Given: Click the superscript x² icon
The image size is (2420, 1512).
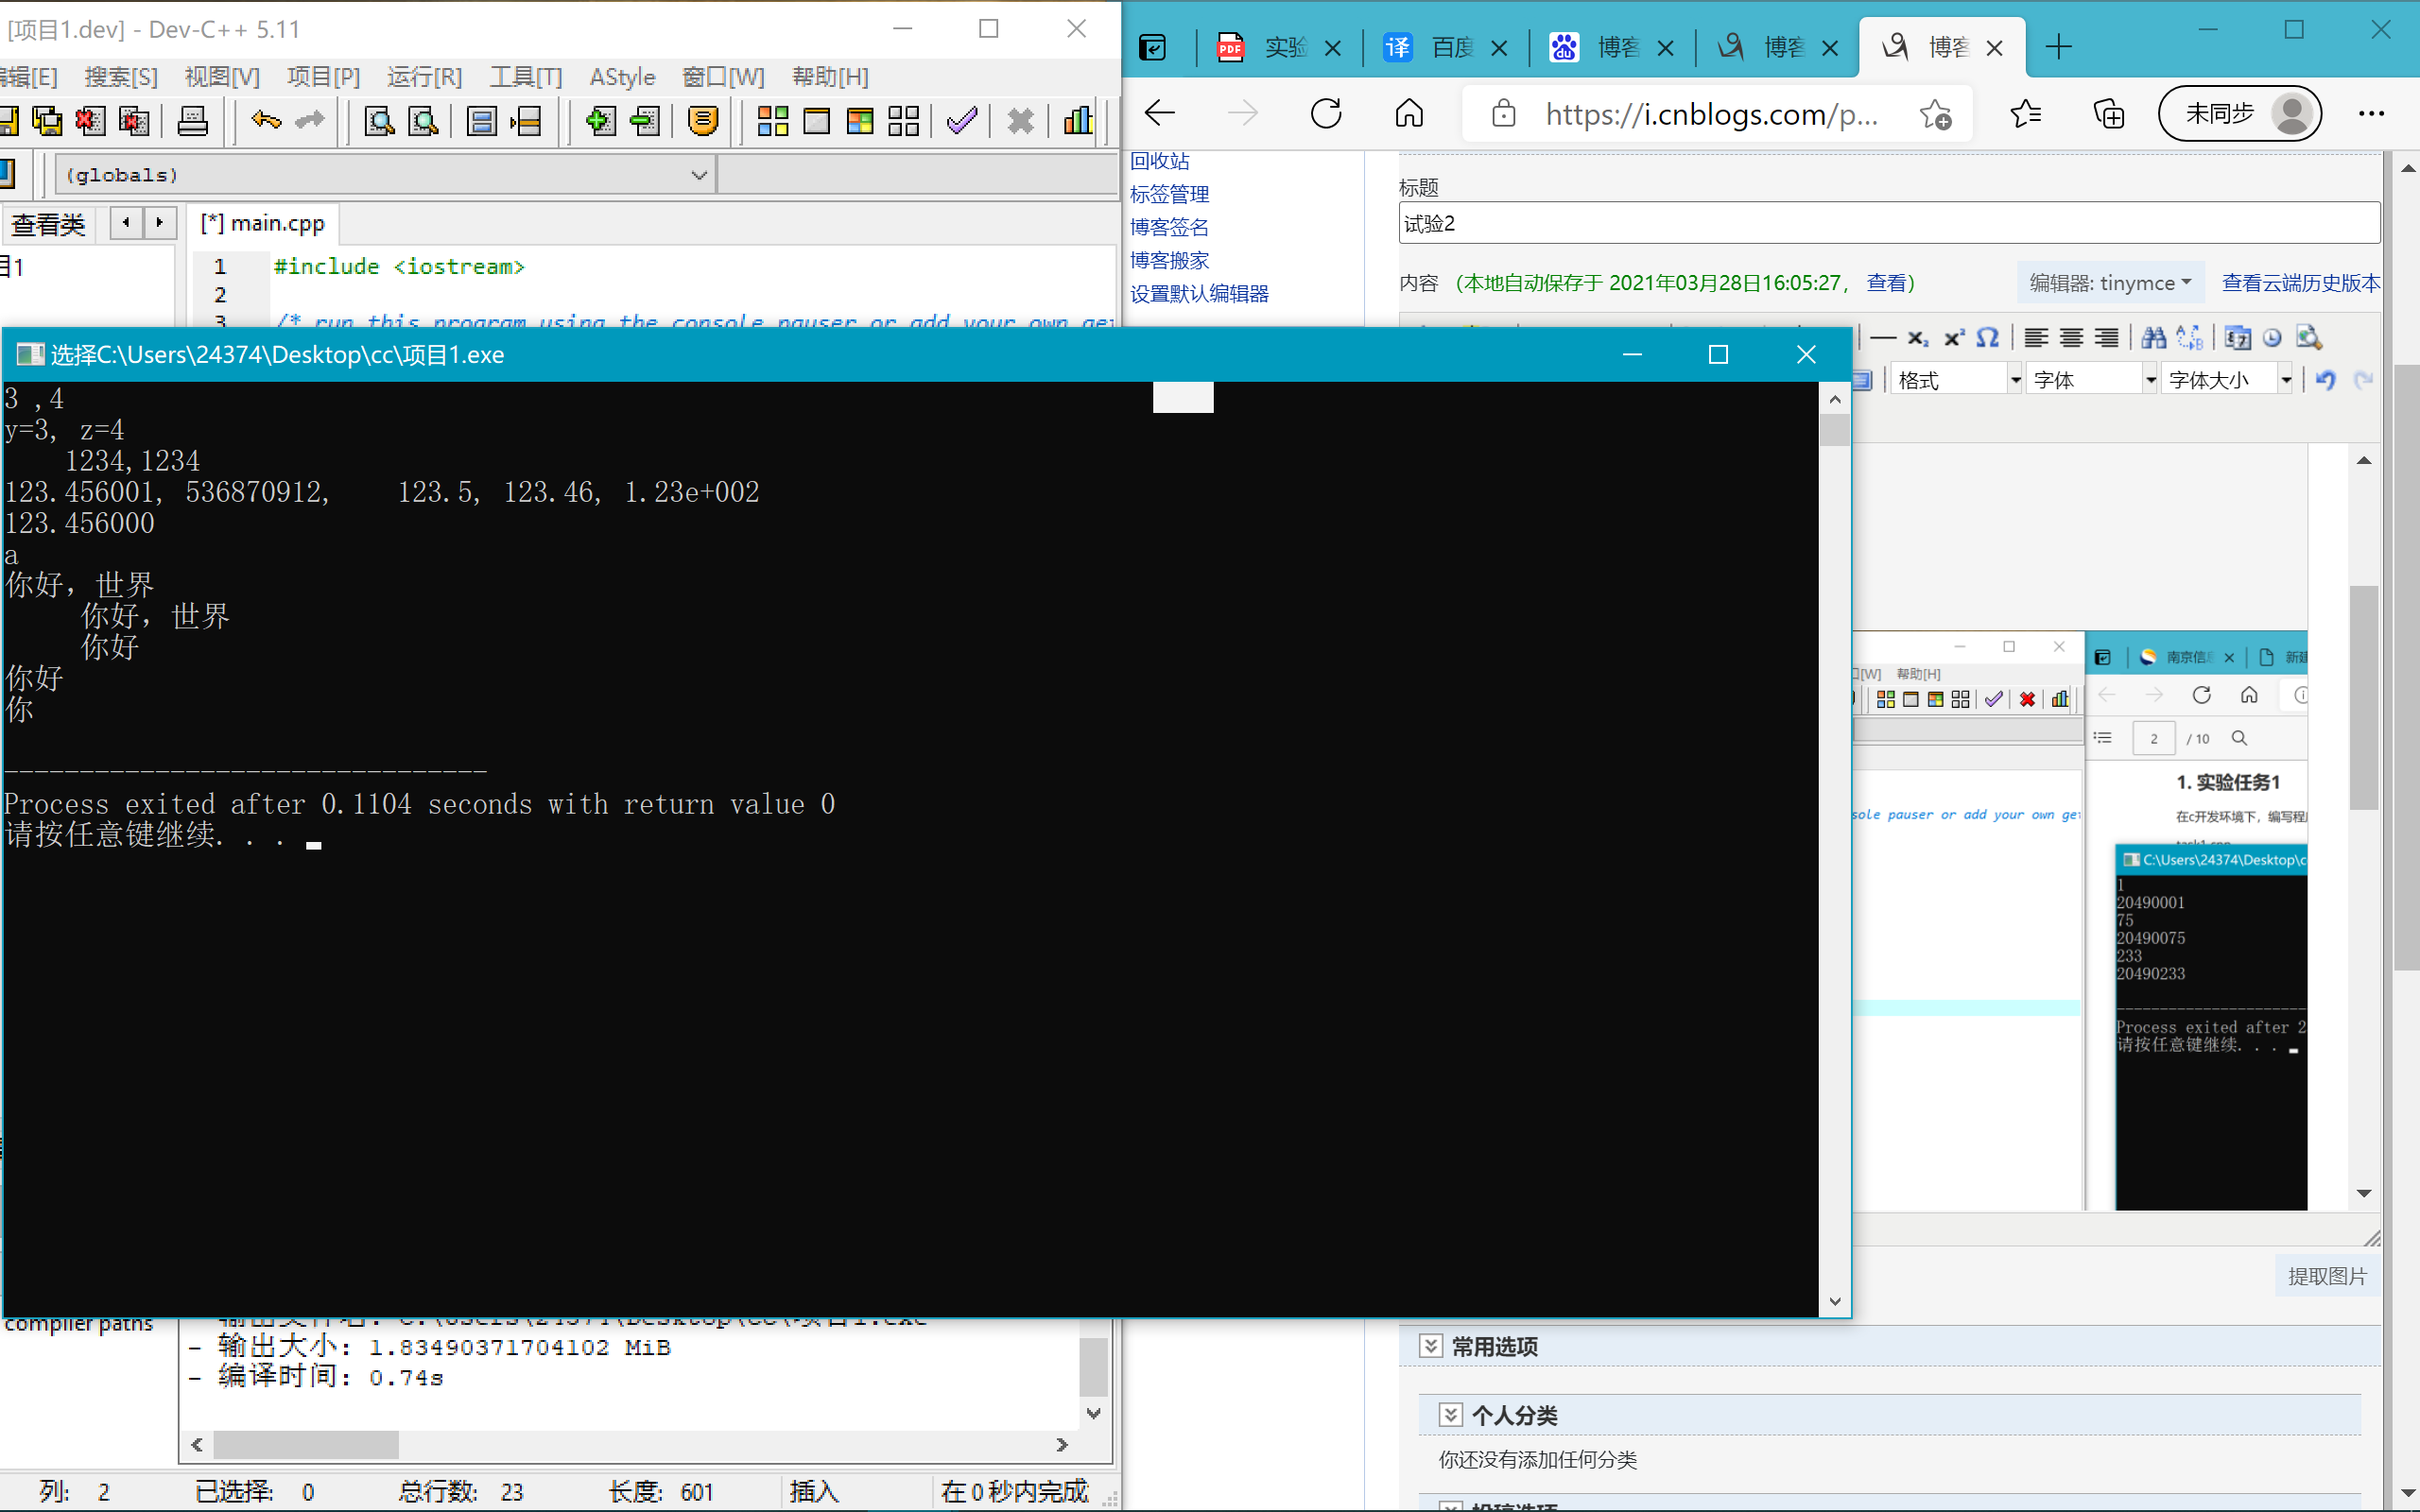Looking at the screenshot, I should [x=1953, y=338].
